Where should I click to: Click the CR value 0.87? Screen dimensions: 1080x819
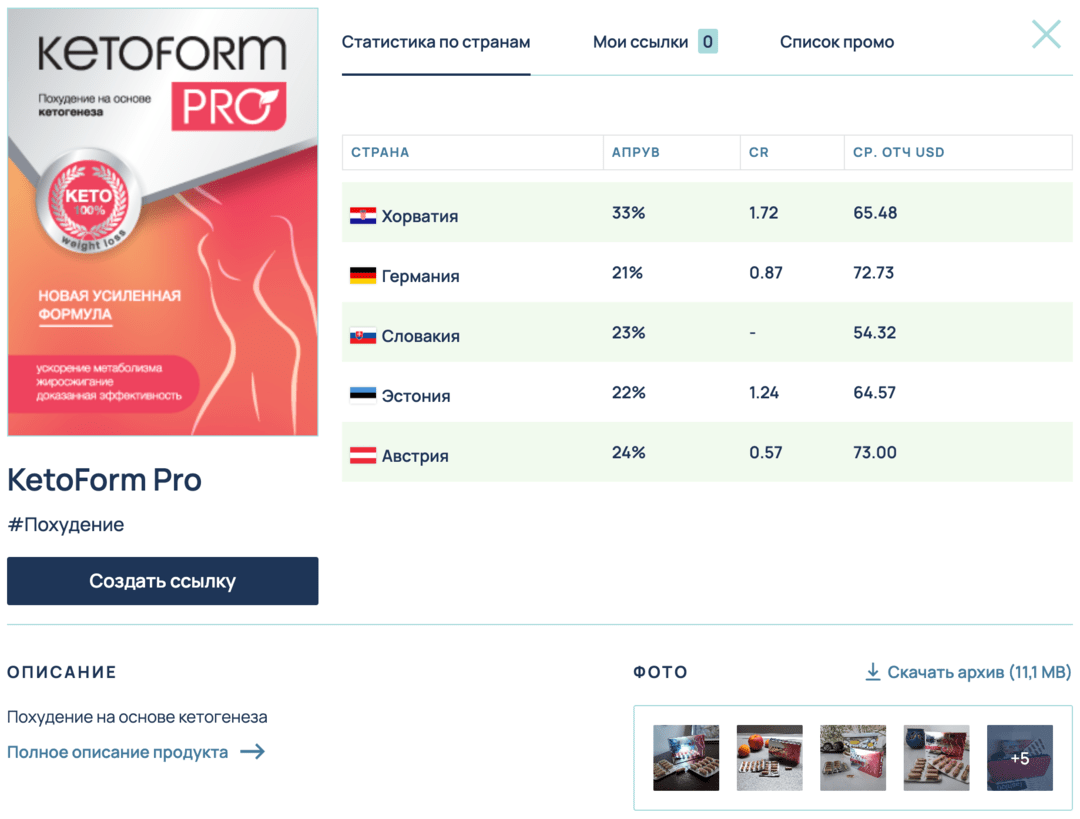point(766,273)
